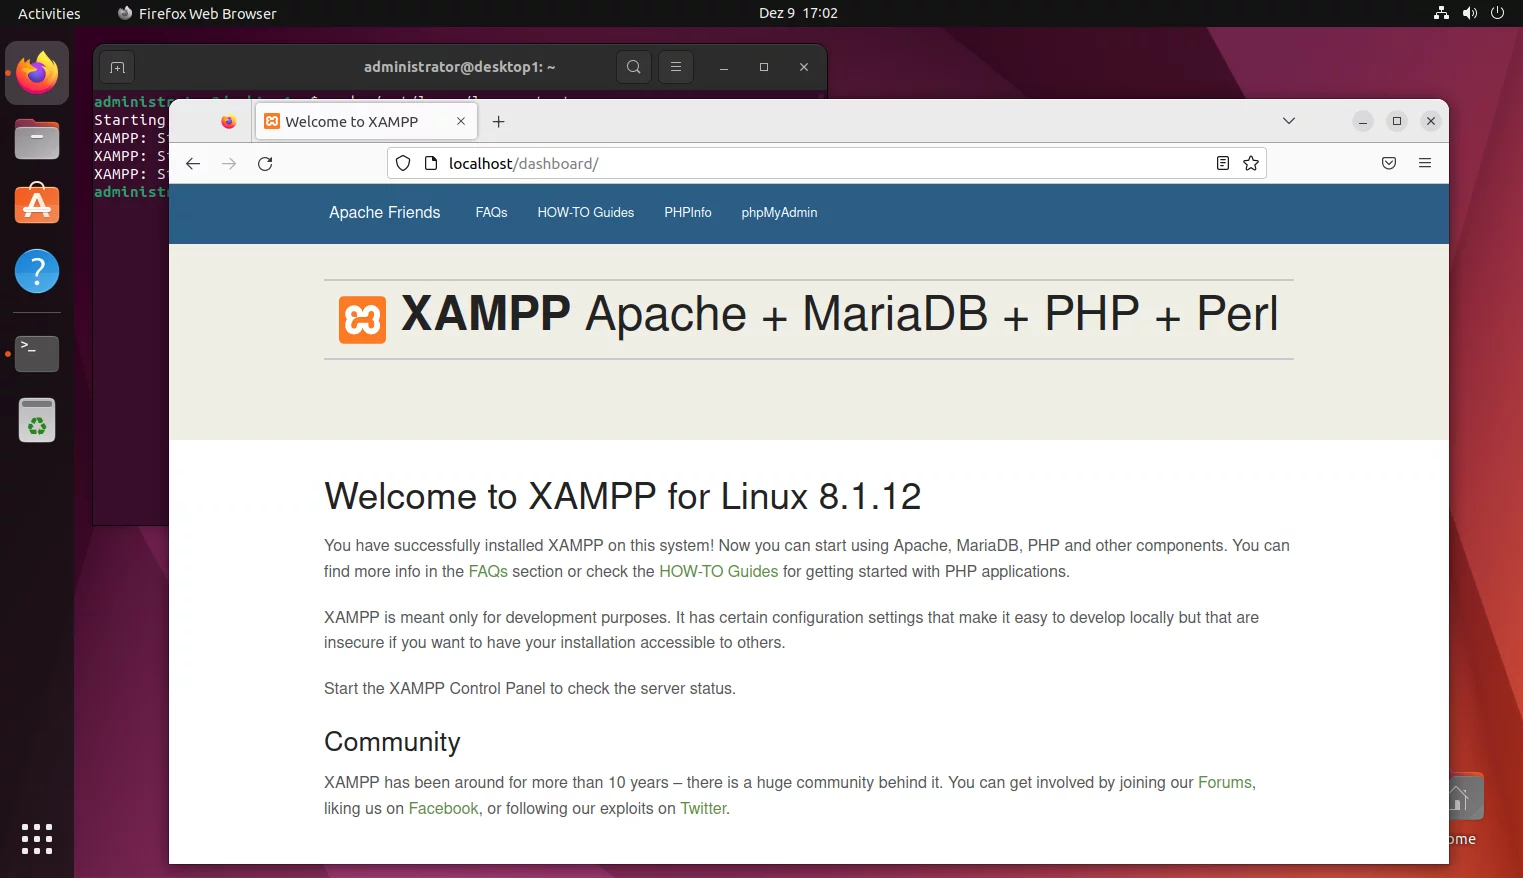Image resolution: width=1523 pixels, height=878 pixels.
Task: Open the Facebook community link
Action: tap(443, 808)
